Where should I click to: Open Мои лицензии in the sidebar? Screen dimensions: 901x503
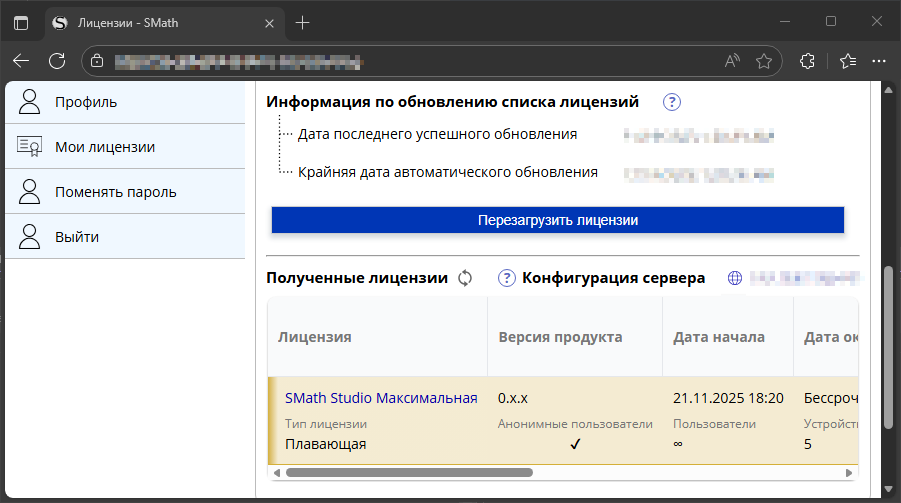125,147
